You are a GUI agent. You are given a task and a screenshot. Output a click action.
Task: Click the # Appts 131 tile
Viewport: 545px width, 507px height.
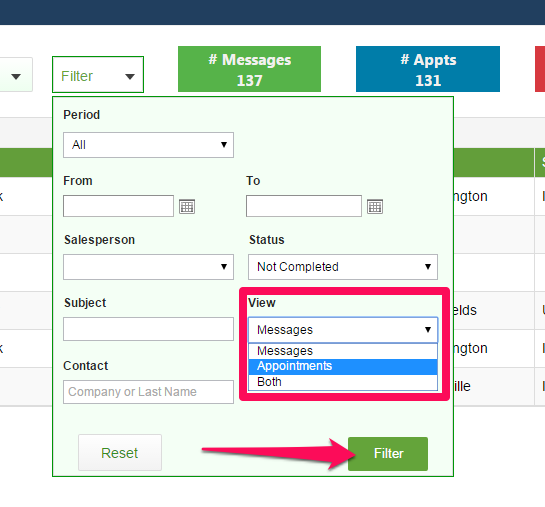[x=428, y=69]
